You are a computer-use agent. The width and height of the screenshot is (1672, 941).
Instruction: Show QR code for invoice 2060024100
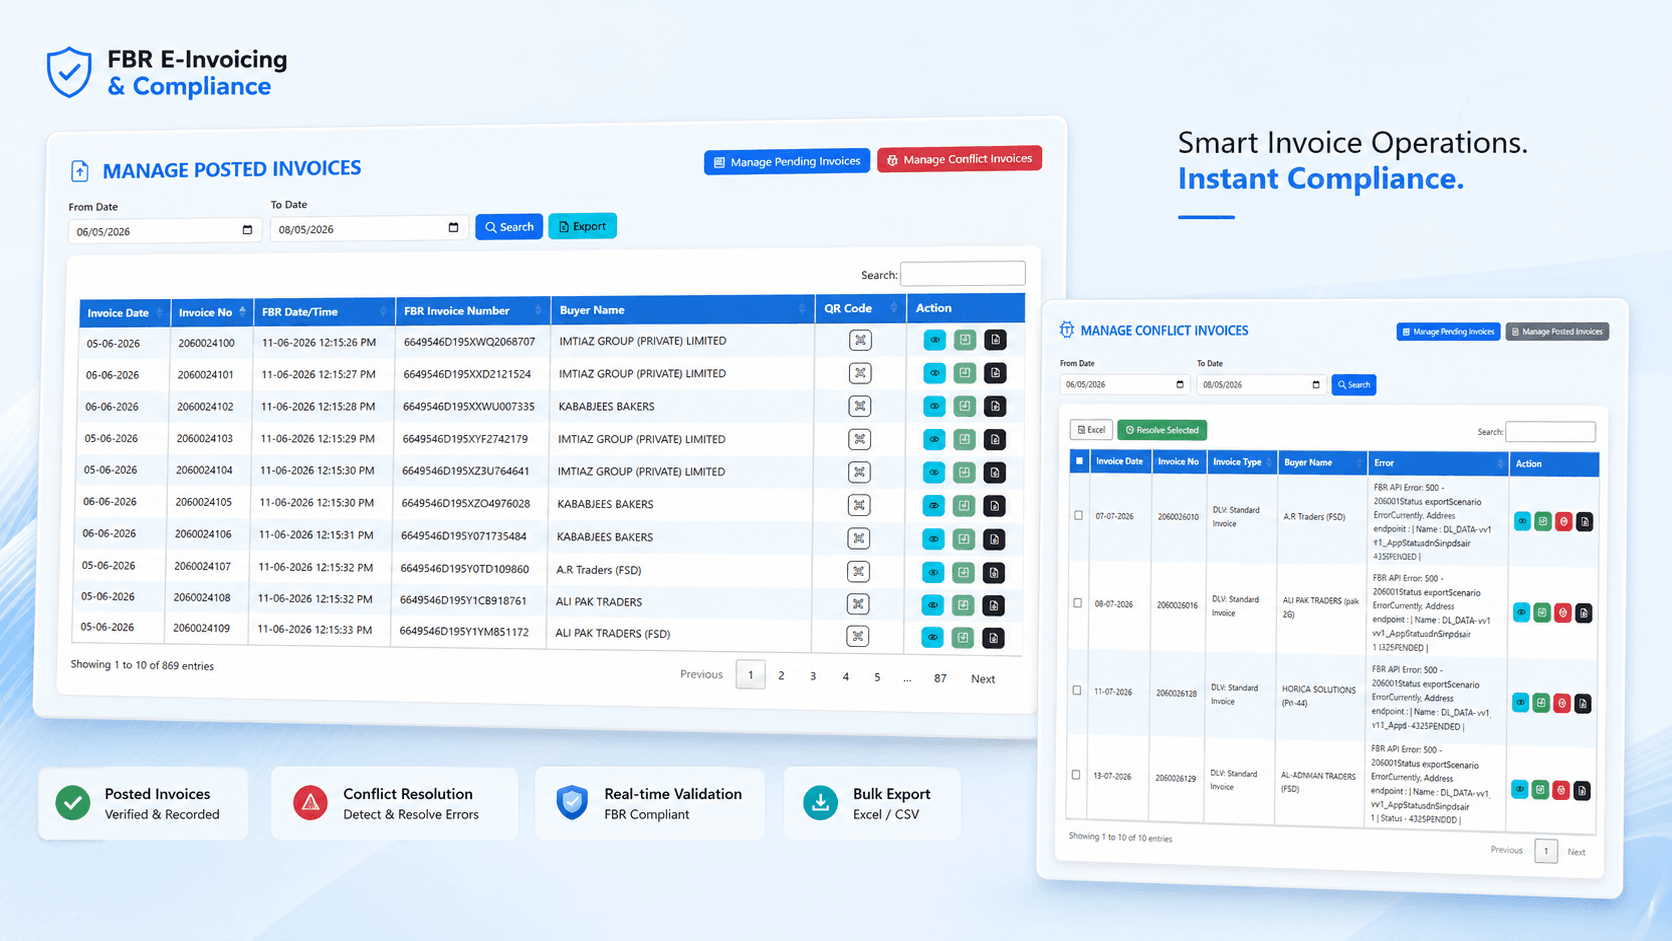[860, 340]
